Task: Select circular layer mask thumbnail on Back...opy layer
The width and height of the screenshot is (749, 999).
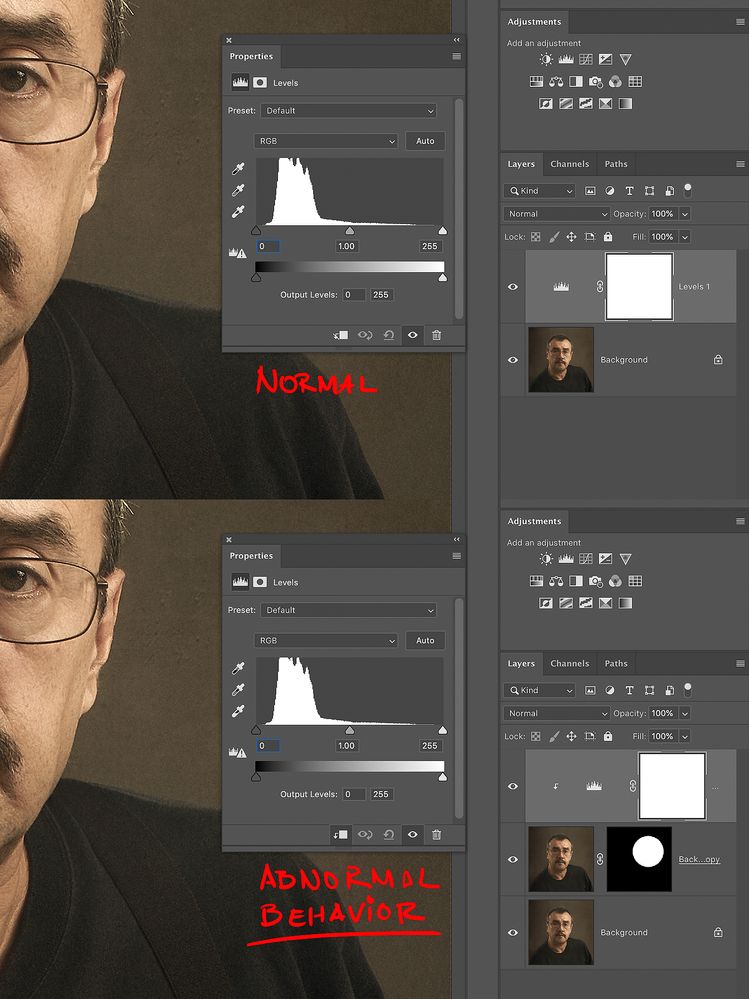Action: tap(639, 859)
